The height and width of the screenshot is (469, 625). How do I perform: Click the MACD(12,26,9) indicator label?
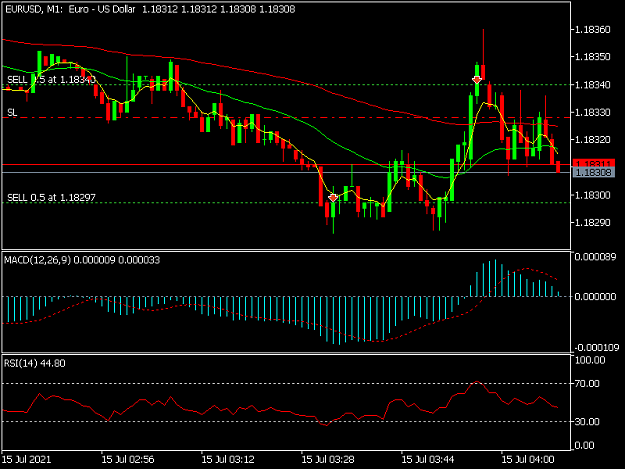[x=82, y=260]
